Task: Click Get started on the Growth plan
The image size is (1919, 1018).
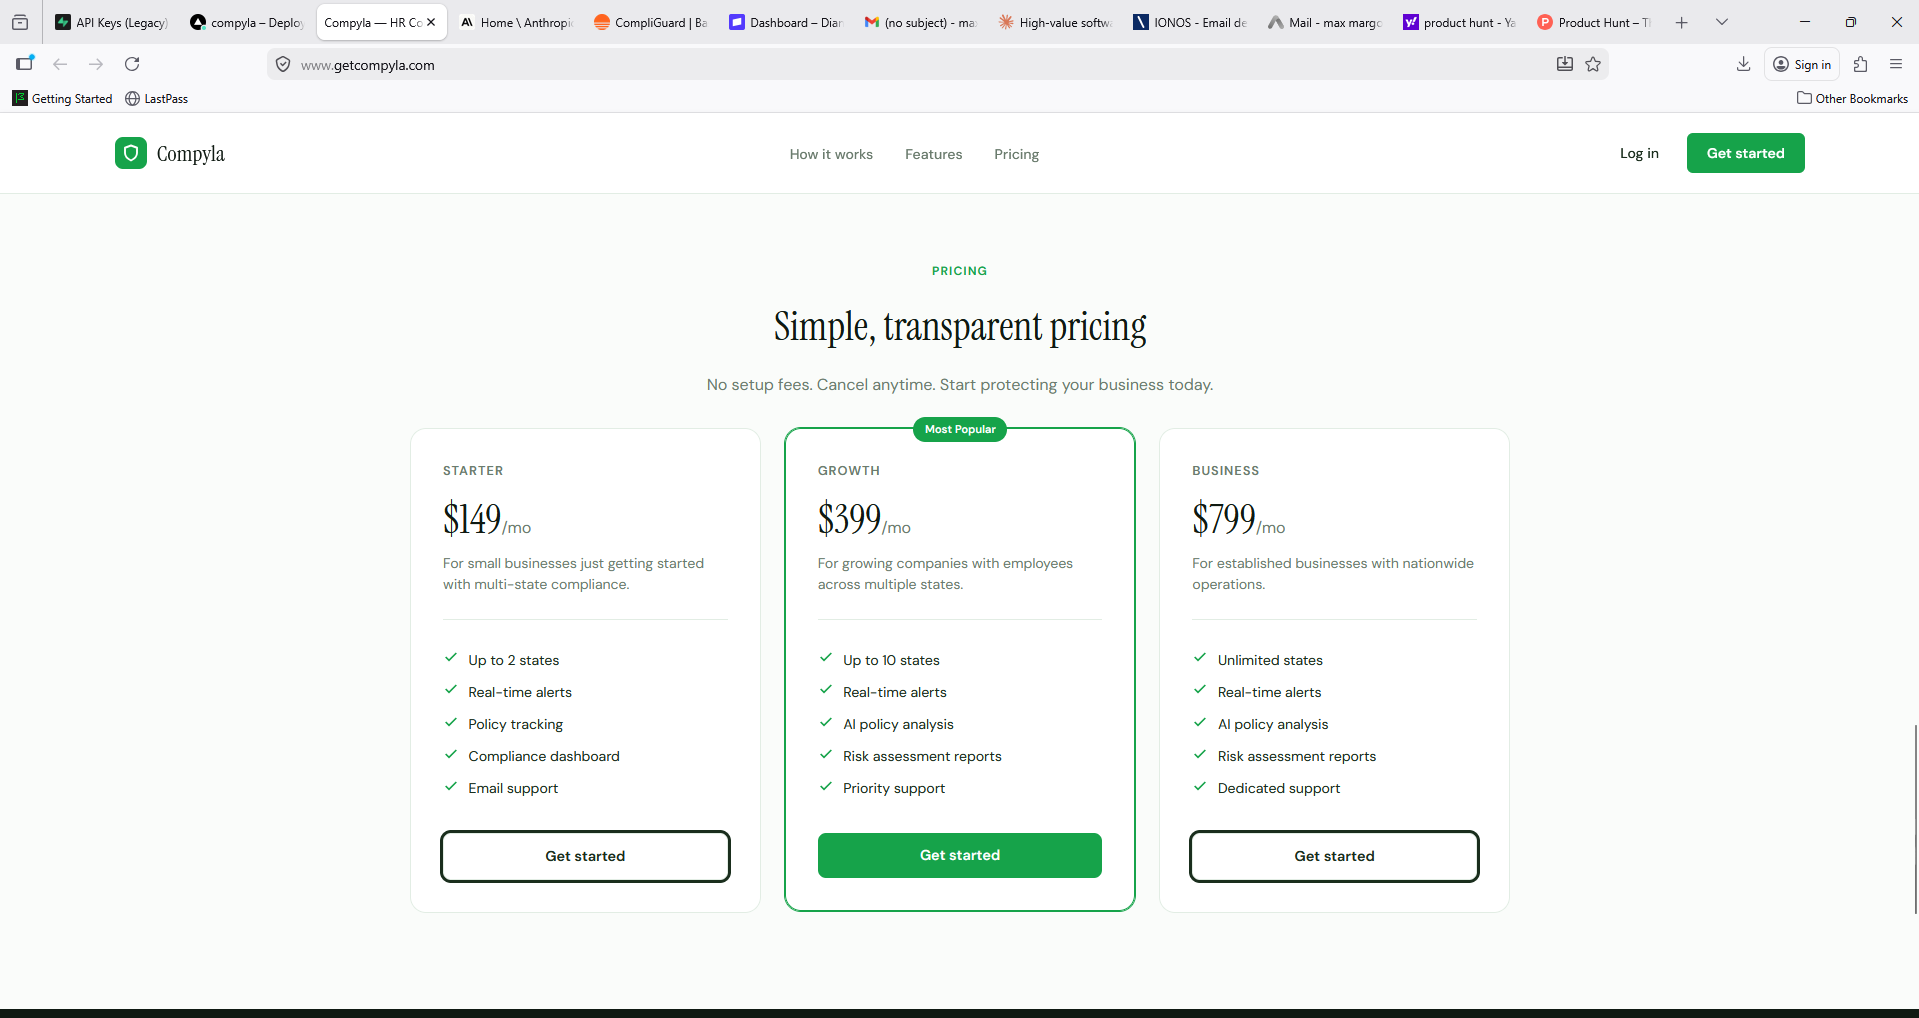Action: click(959, 855)
